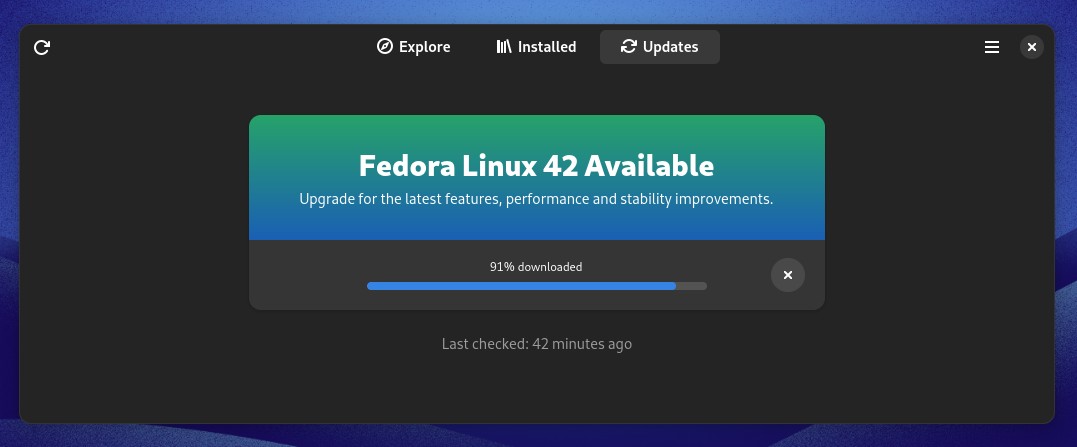Image resolution: width=1077 pixels, height=447 pixels.
Task: Click the circular arrows icon on Updates tab
Action: [x=628, y=47]
